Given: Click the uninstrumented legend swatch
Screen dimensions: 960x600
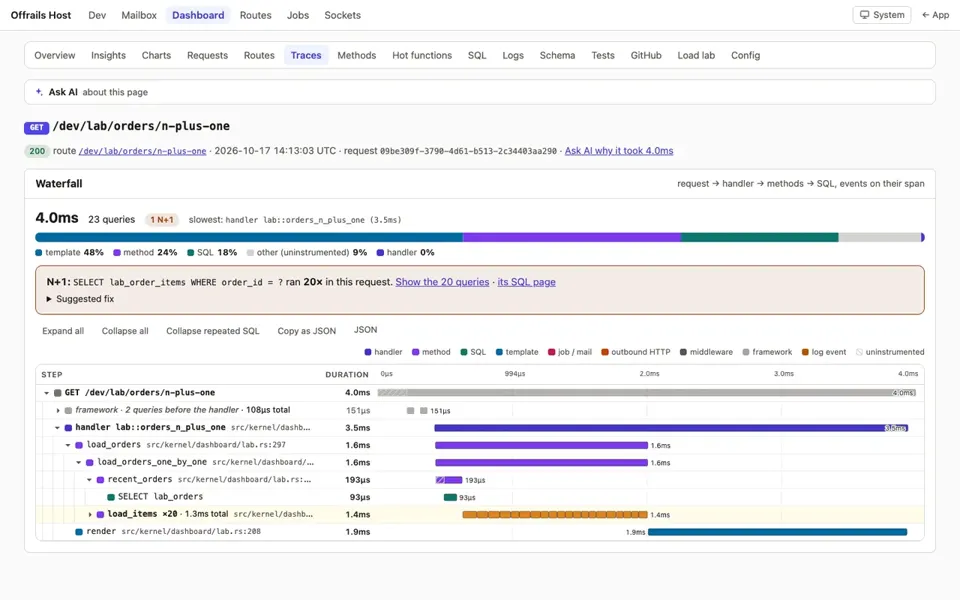Looking at the screenshot, I should coord(859,352).
